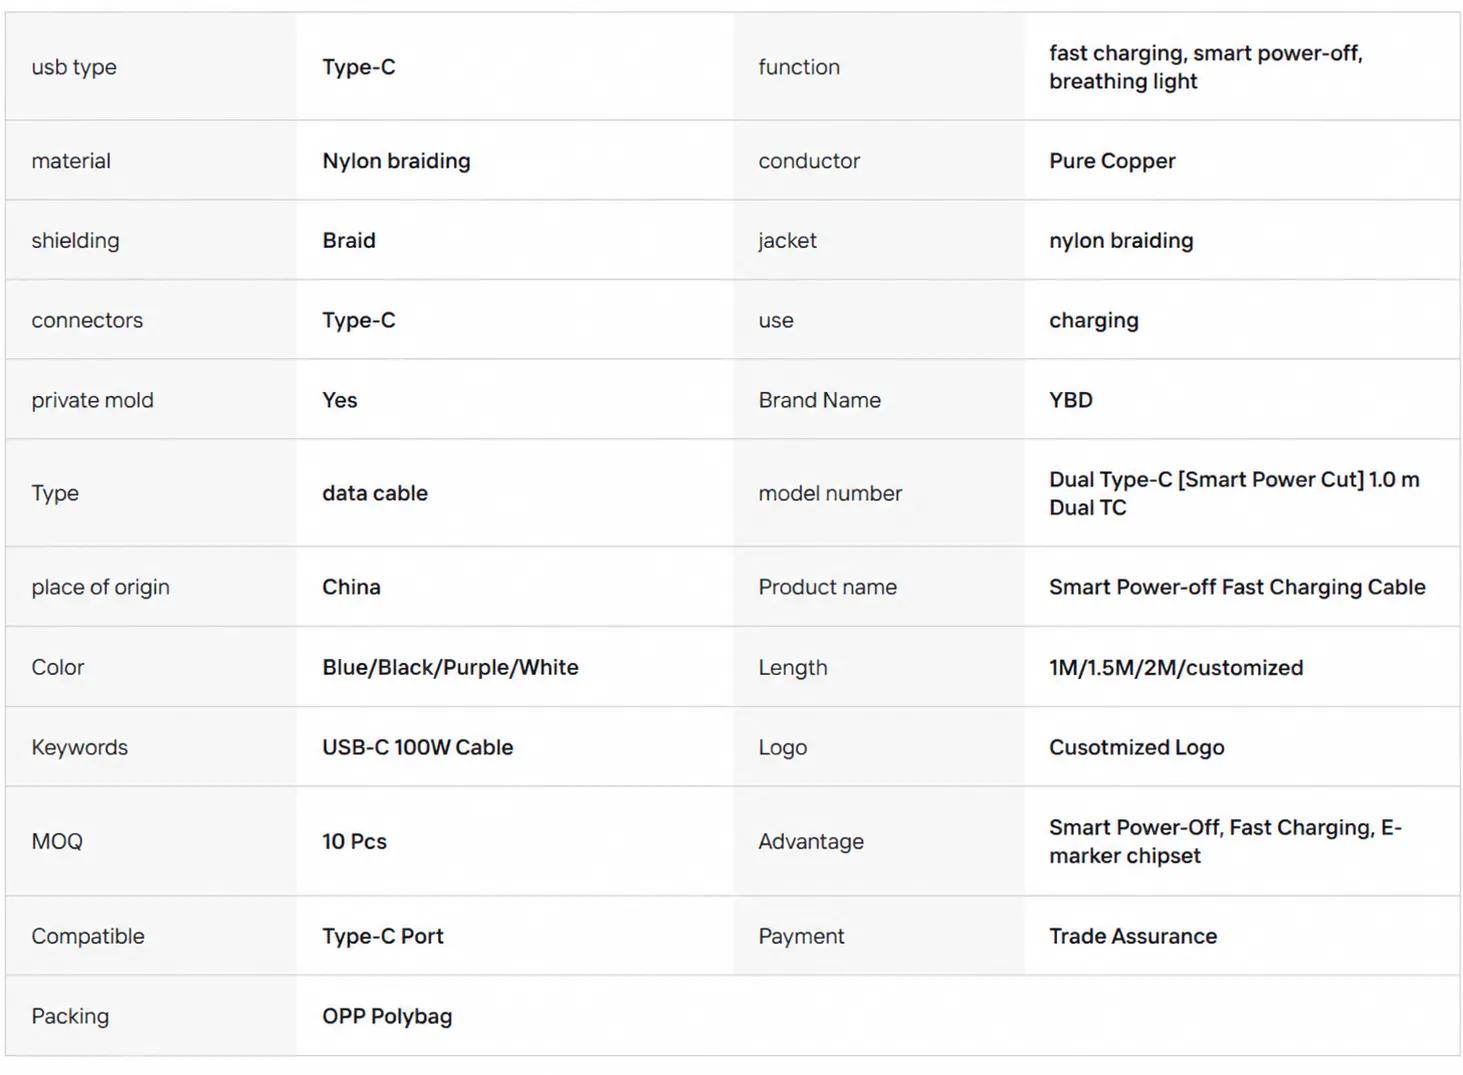Click the 'usb type' label cell
1463x1075 pixels.
[x=151, y=67]
